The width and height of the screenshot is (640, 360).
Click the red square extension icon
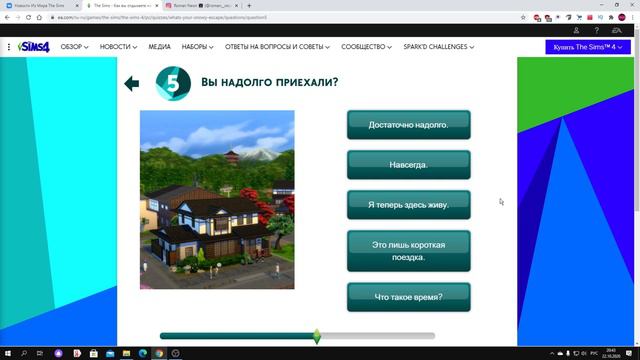coord(590,18)
